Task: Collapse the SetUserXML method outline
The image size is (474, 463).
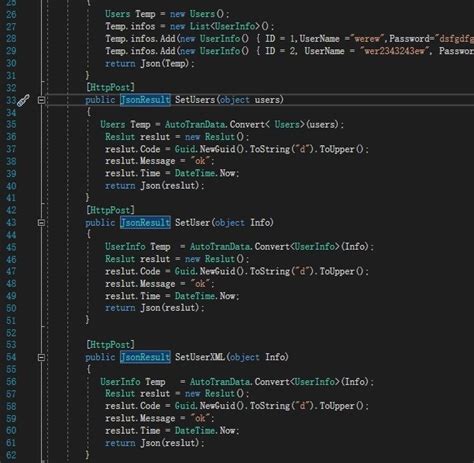Action: pyautogui.click(x=41, y=357)
